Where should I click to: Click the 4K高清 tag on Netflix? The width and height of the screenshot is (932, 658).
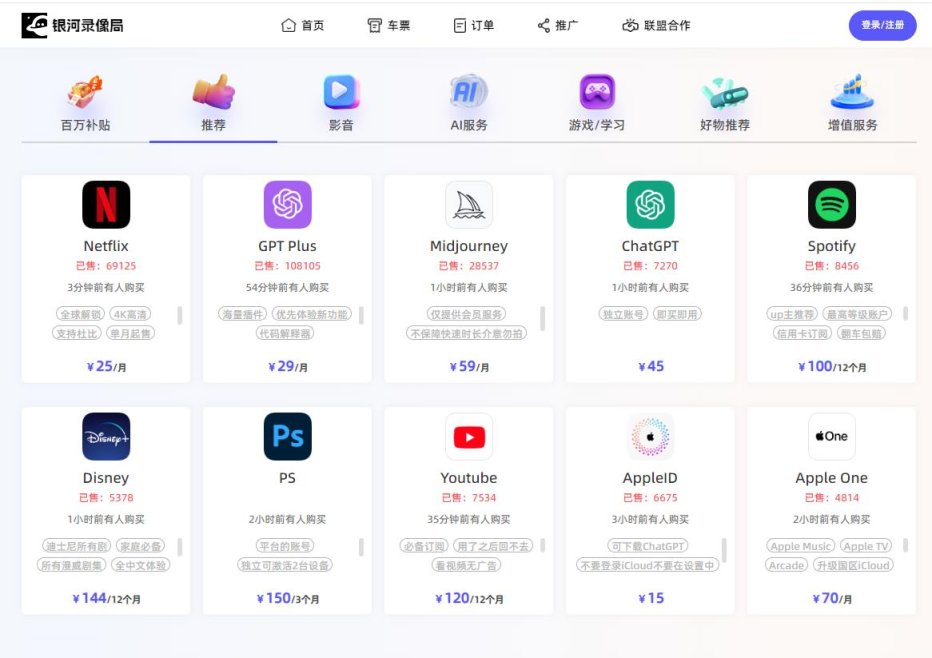coord(130,314)
